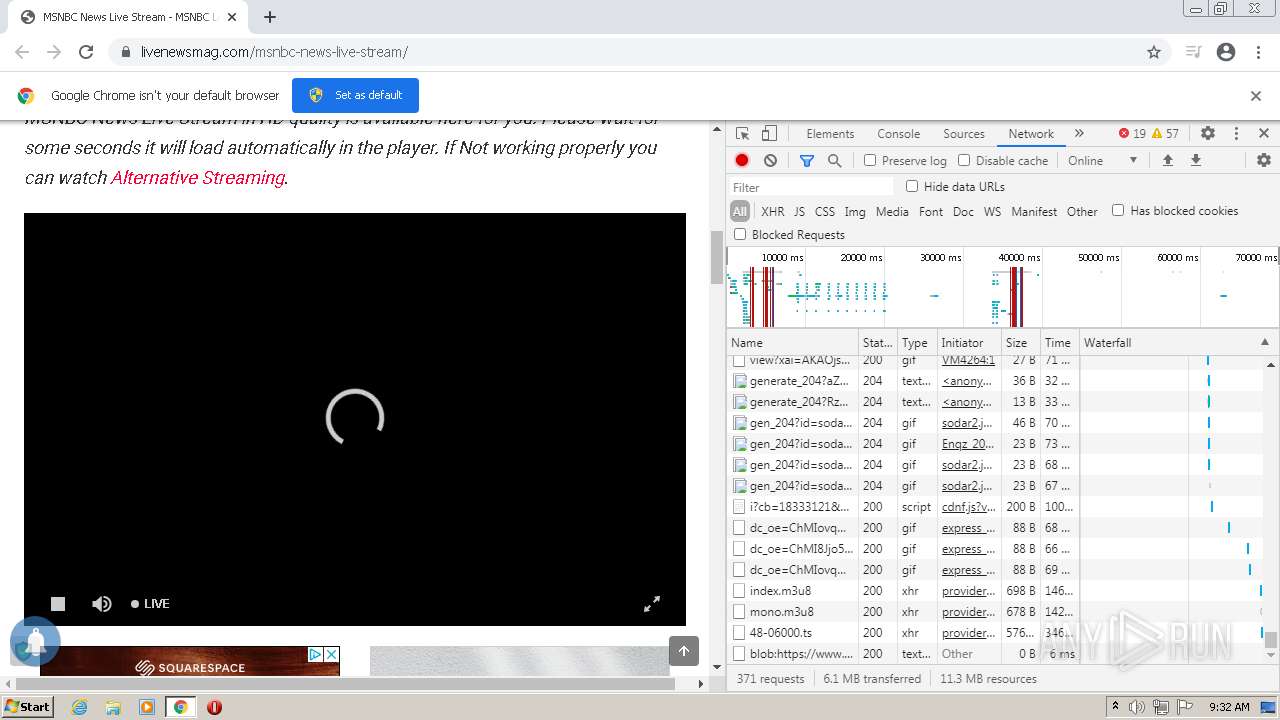Switch to the Console tab
1280x720 pixels.
(x=898, y=133)
